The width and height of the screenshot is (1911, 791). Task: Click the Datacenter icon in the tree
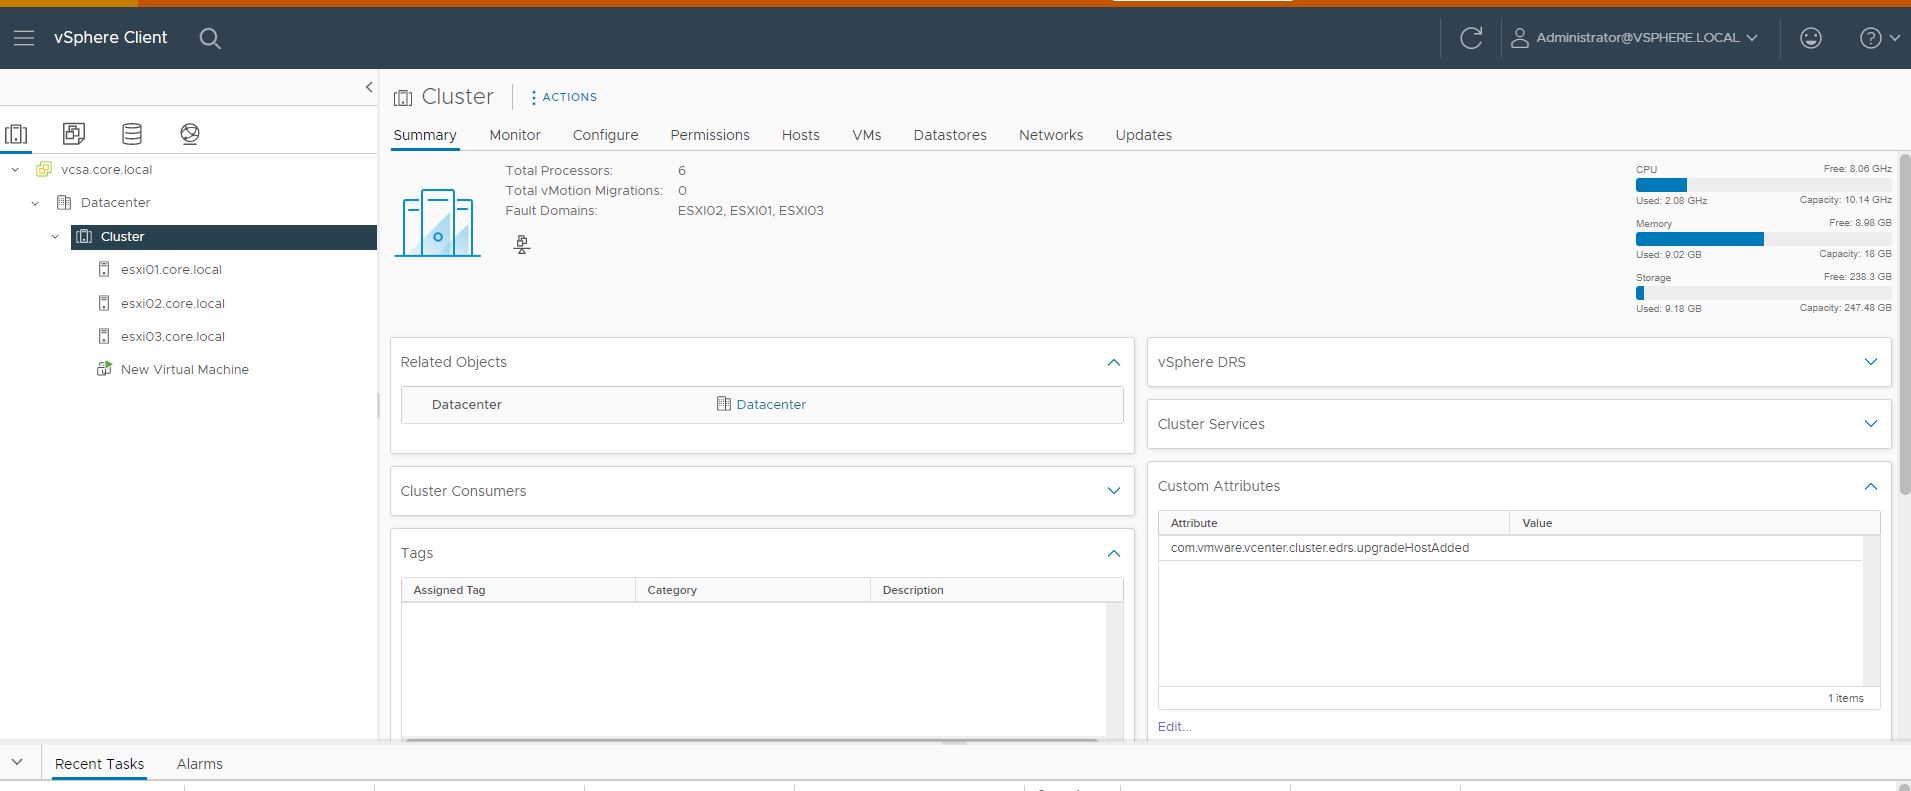point(64,202)
